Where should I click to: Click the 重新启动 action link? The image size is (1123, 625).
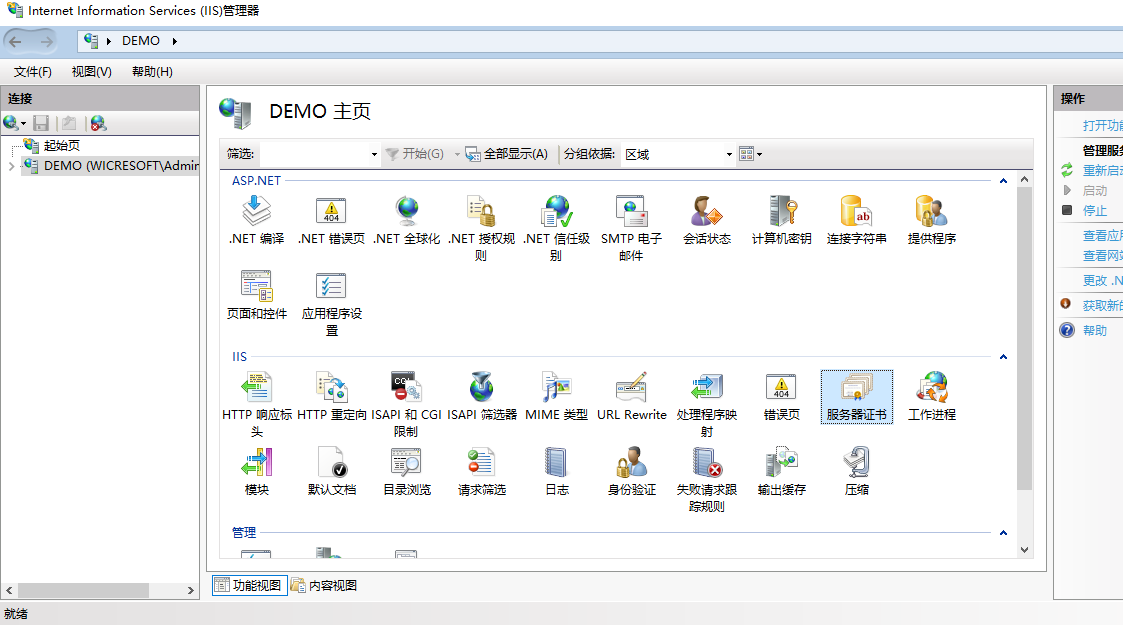coord(1102,170)
